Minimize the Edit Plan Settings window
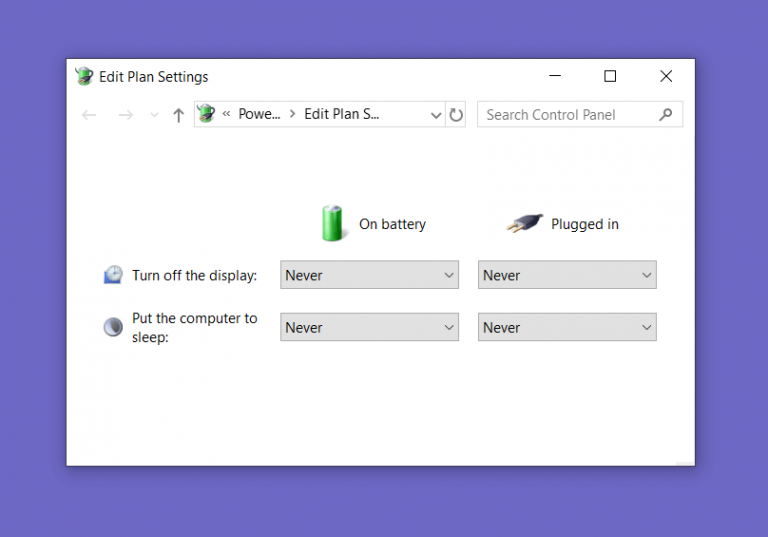 click(555, 76)
